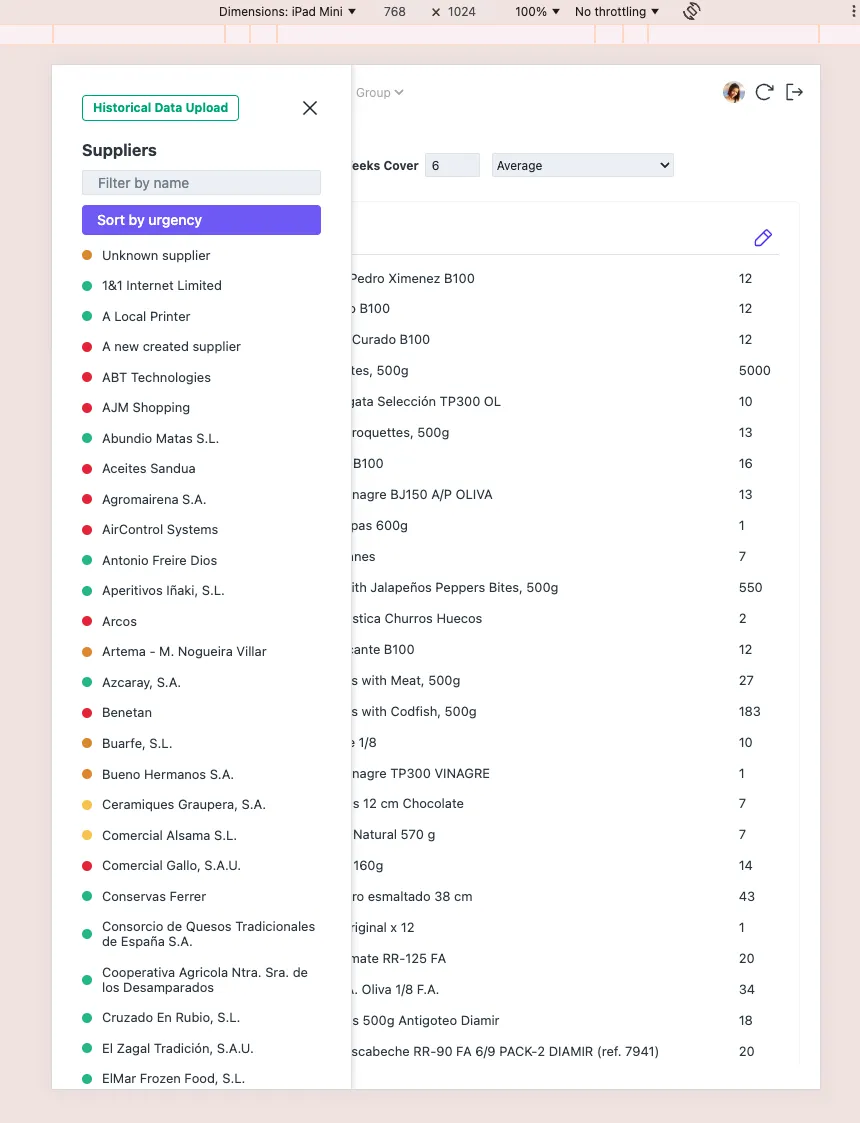The height and width of the screenshot is (1123, 860).
Task: Open the 100% zoom dropdown
Action: click(x=537, y=12)
